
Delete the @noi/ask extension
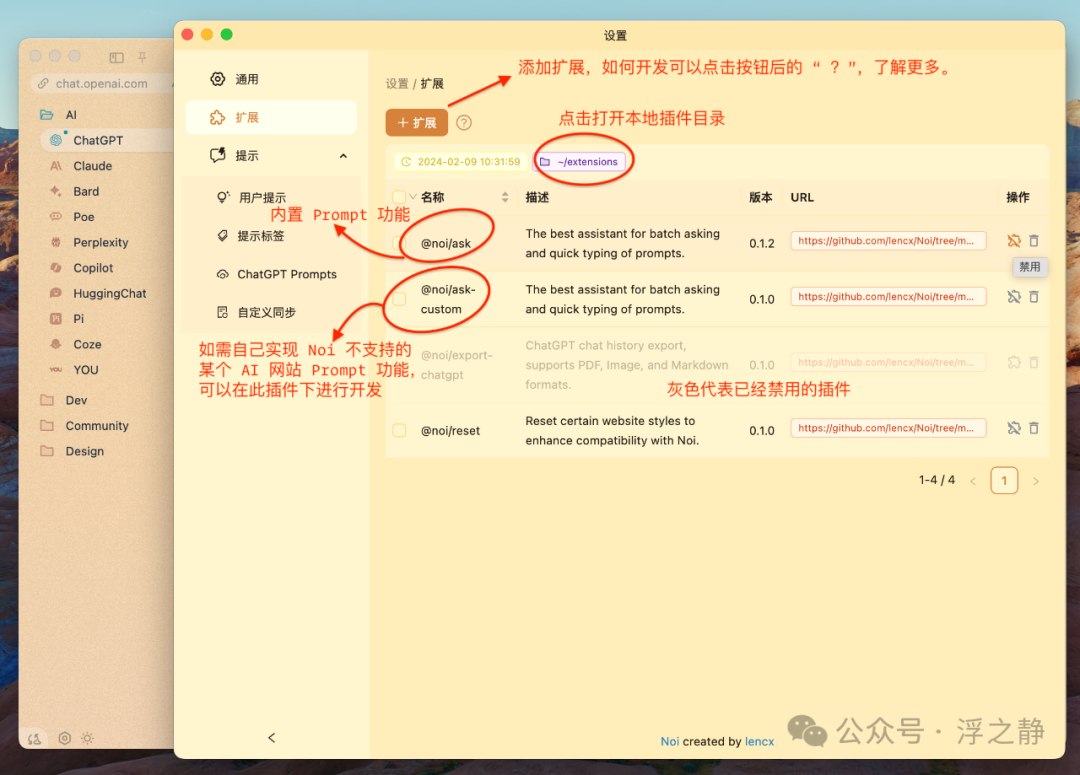(1034, 240)
